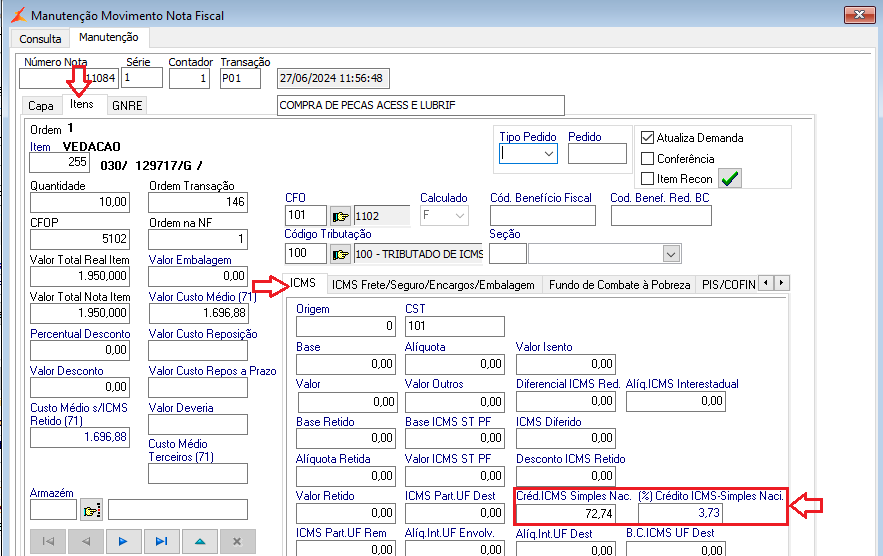
Task: Open Fundo de Combate à Pobreza tab
Action: pos(619,285)
